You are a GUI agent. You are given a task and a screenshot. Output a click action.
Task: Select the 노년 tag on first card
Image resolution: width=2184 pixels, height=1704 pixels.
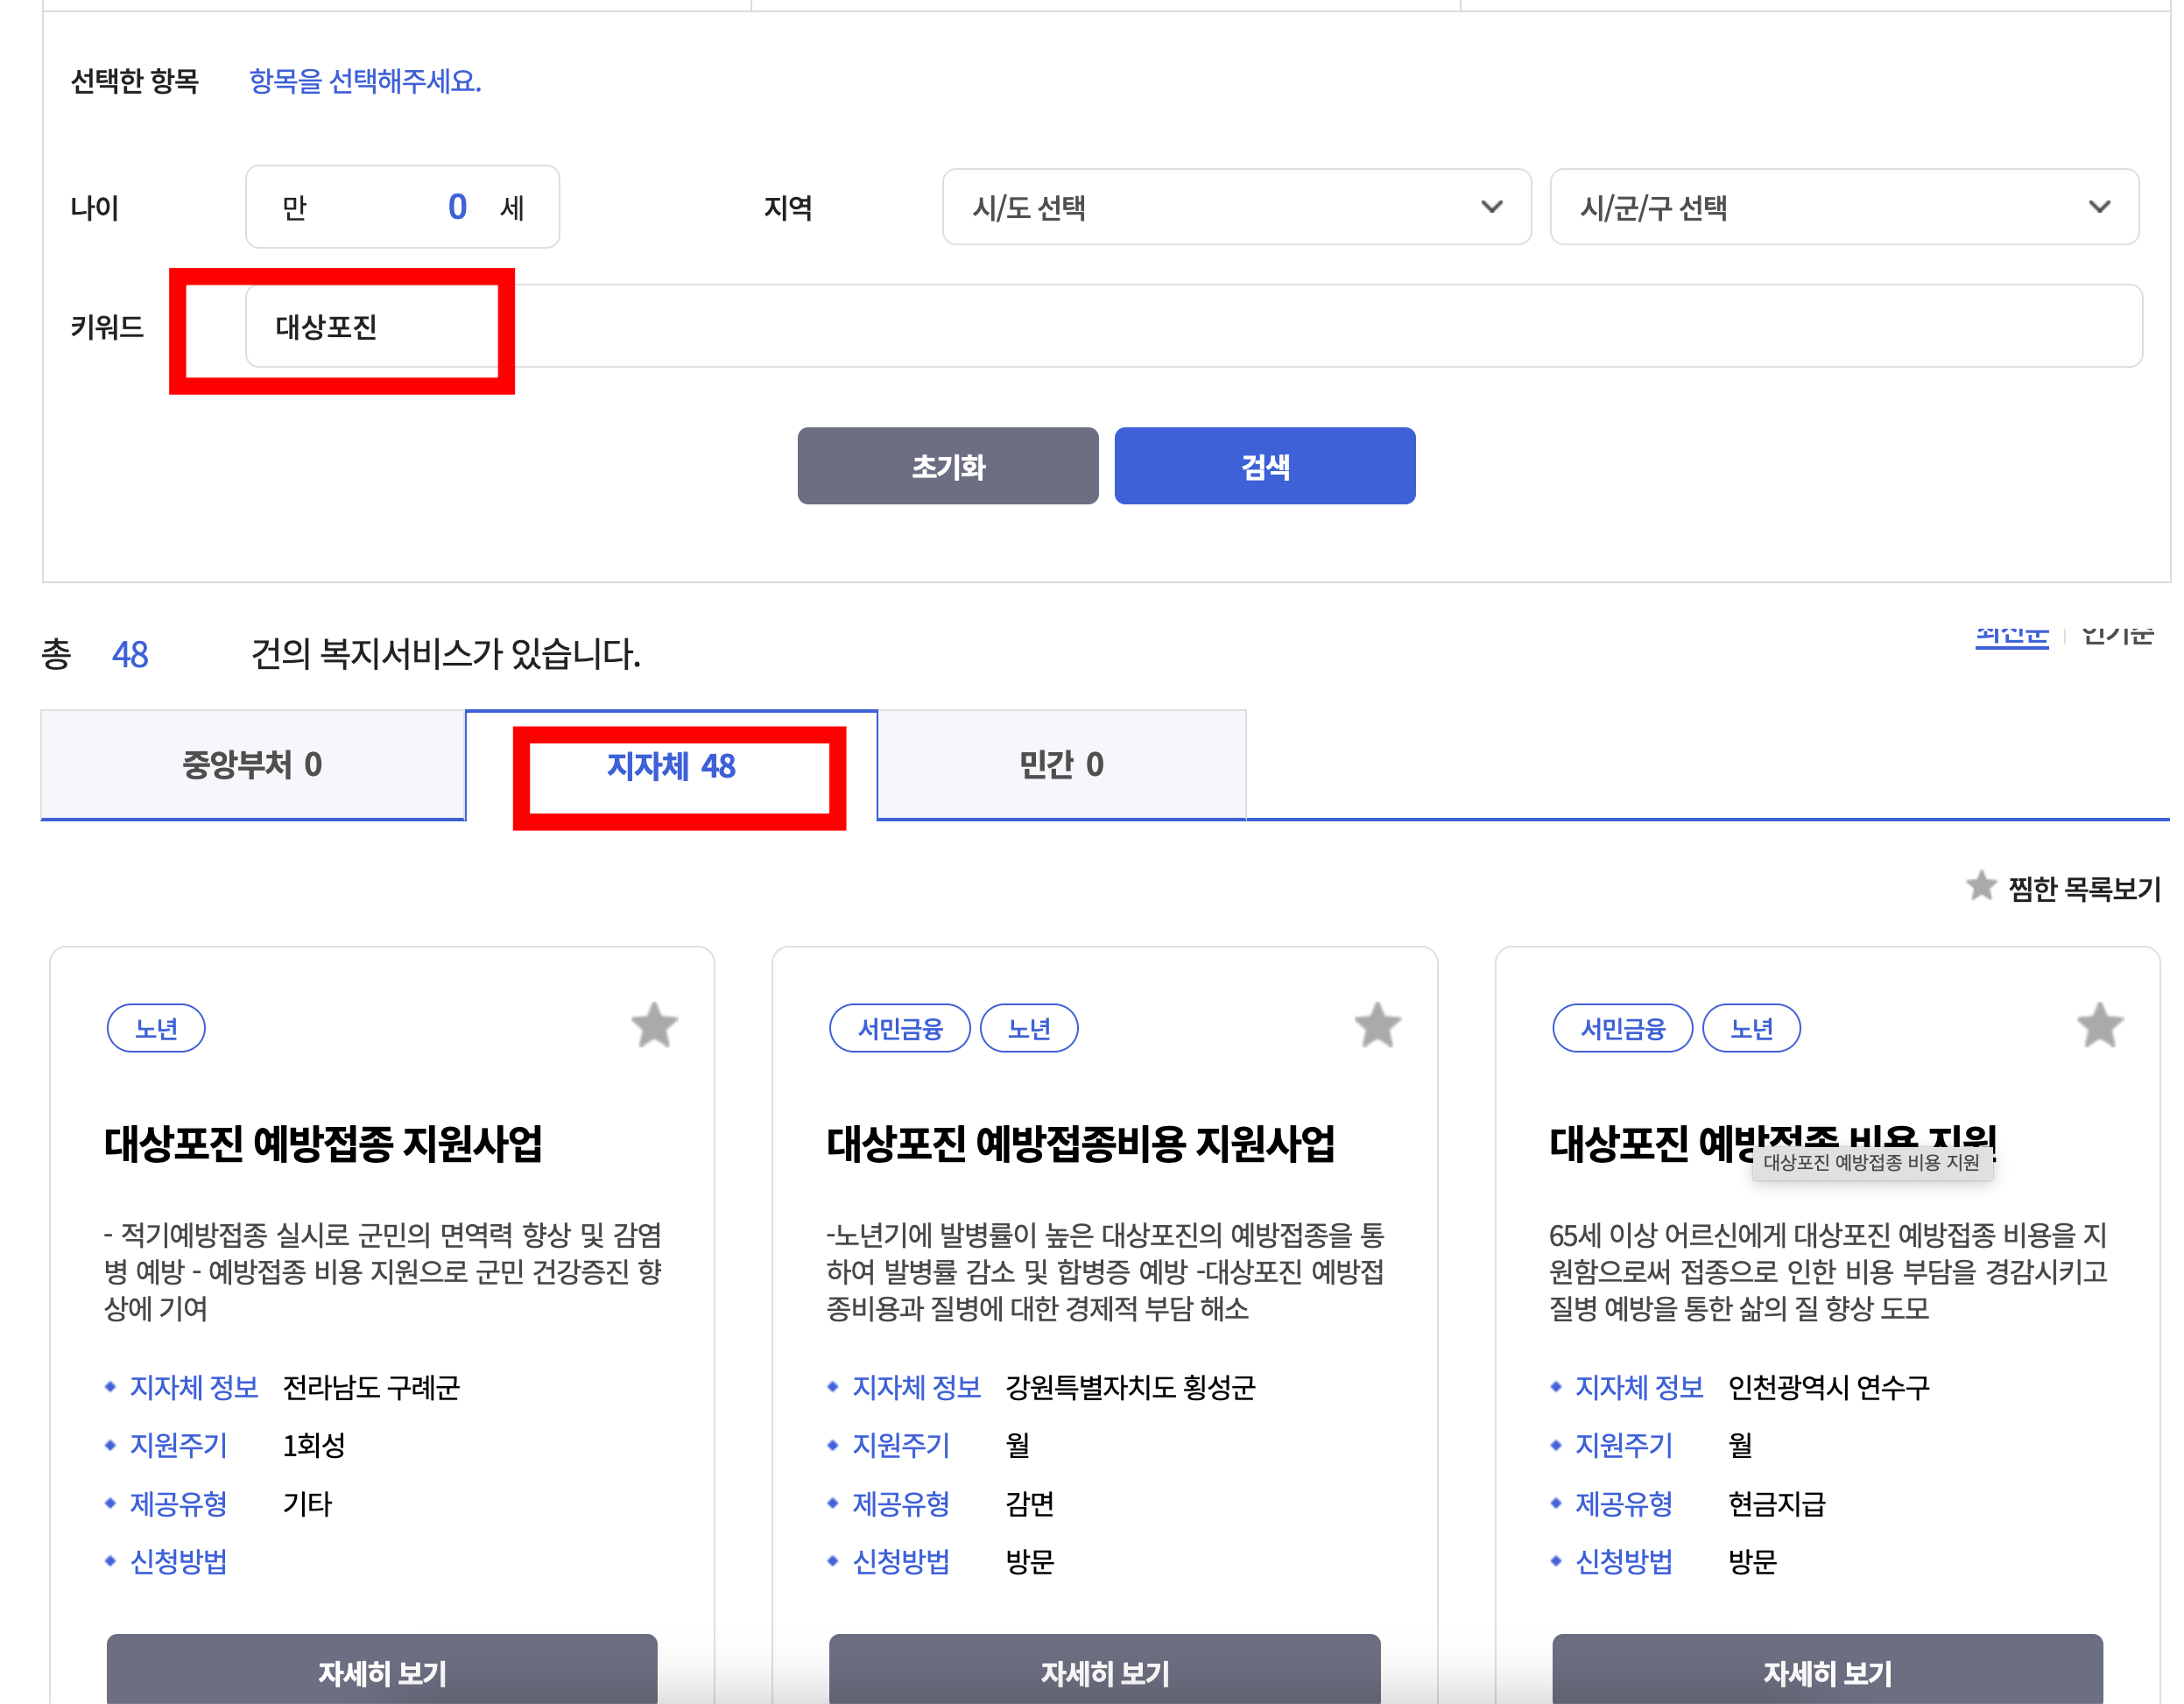pos(156,1027)
